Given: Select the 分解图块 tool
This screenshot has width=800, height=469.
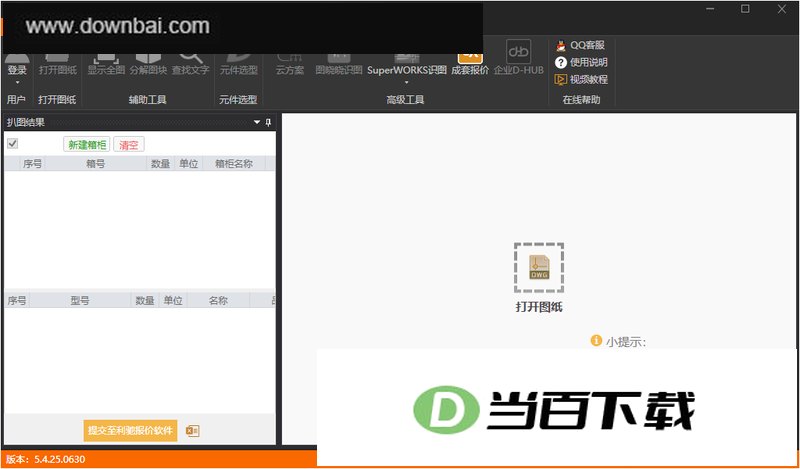Looking at the screenshot, I should [x=148, y=65].
